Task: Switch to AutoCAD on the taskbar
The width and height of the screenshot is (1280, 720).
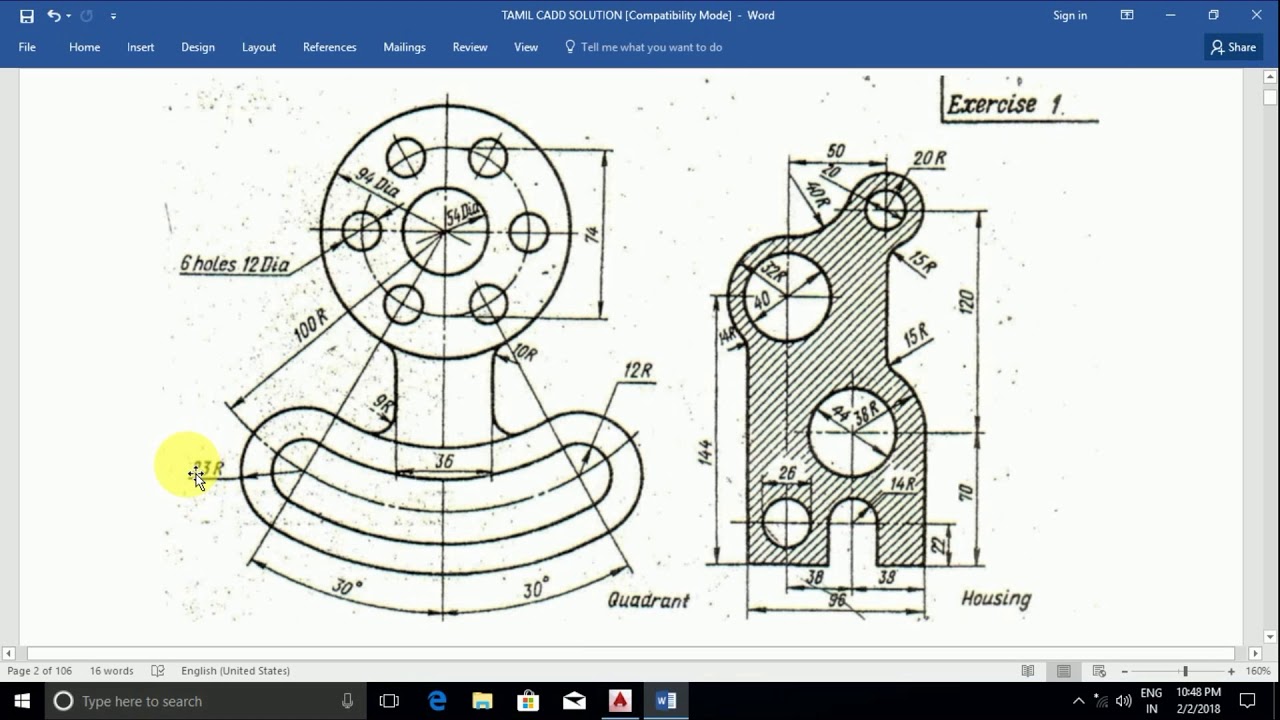Action: pyautogui.click(x=621, y=701)
